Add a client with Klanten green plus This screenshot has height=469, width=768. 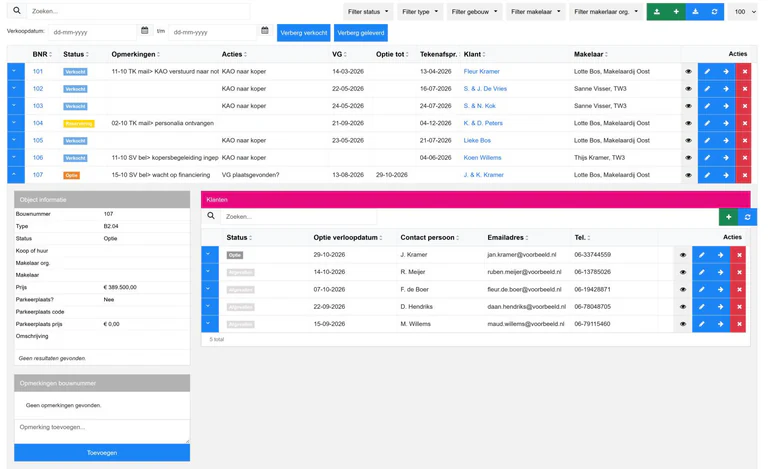click(x=728, y=217)
